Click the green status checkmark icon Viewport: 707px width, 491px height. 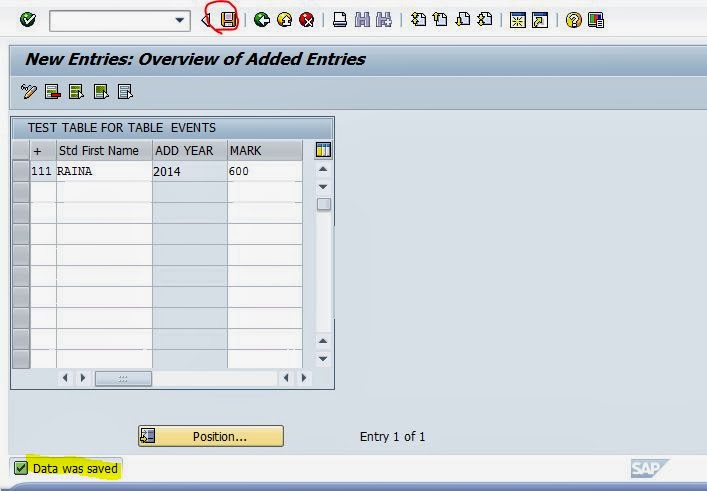pyautogui.click(x=20, y=468)
